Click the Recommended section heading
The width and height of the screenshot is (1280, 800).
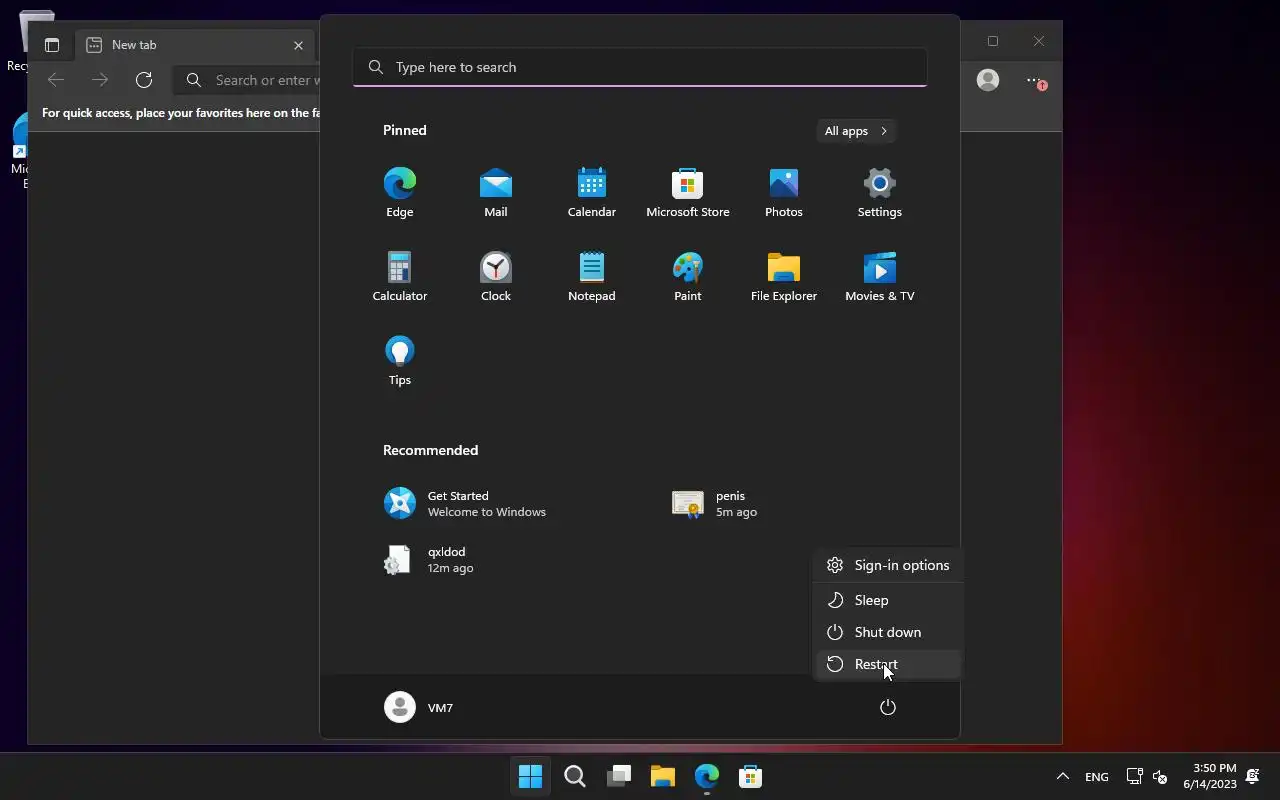coord(431,450)
